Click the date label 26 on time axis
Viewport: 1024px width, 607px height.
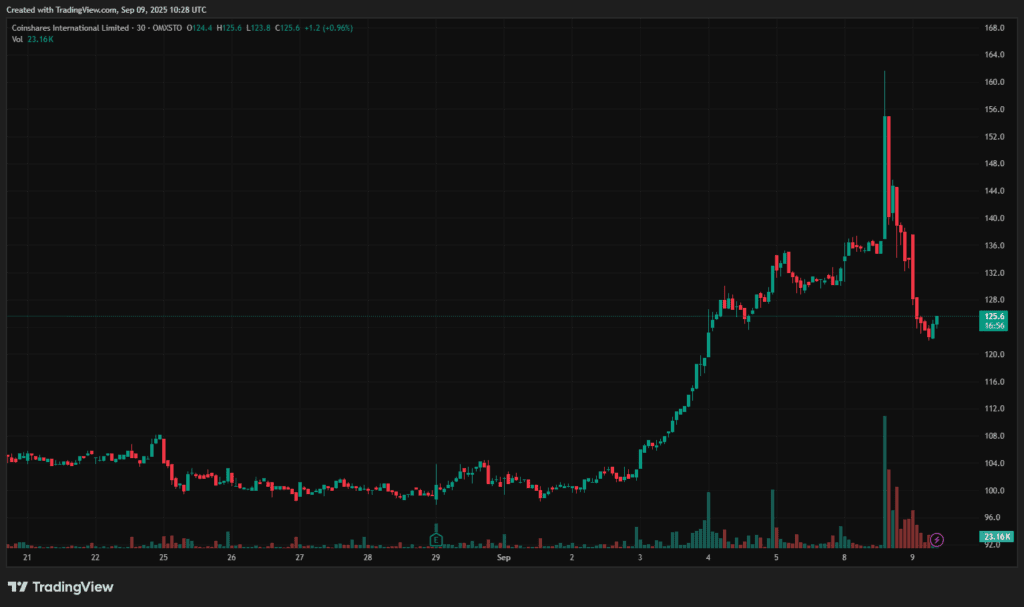(x=231, y=557)
